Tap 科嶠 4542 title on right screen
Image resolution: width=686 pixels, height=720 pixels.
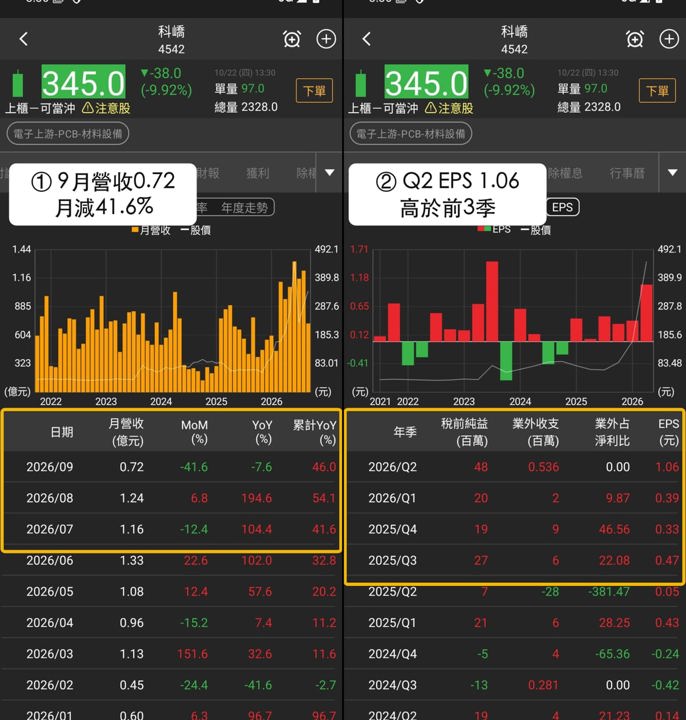tap(514, 39)
